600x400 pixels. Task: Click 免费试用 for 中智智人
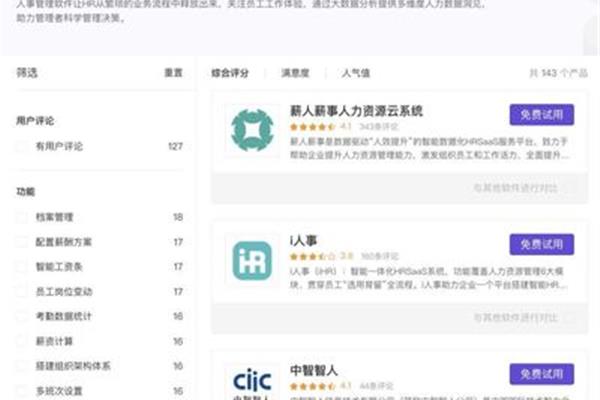[x=541, y=374]
